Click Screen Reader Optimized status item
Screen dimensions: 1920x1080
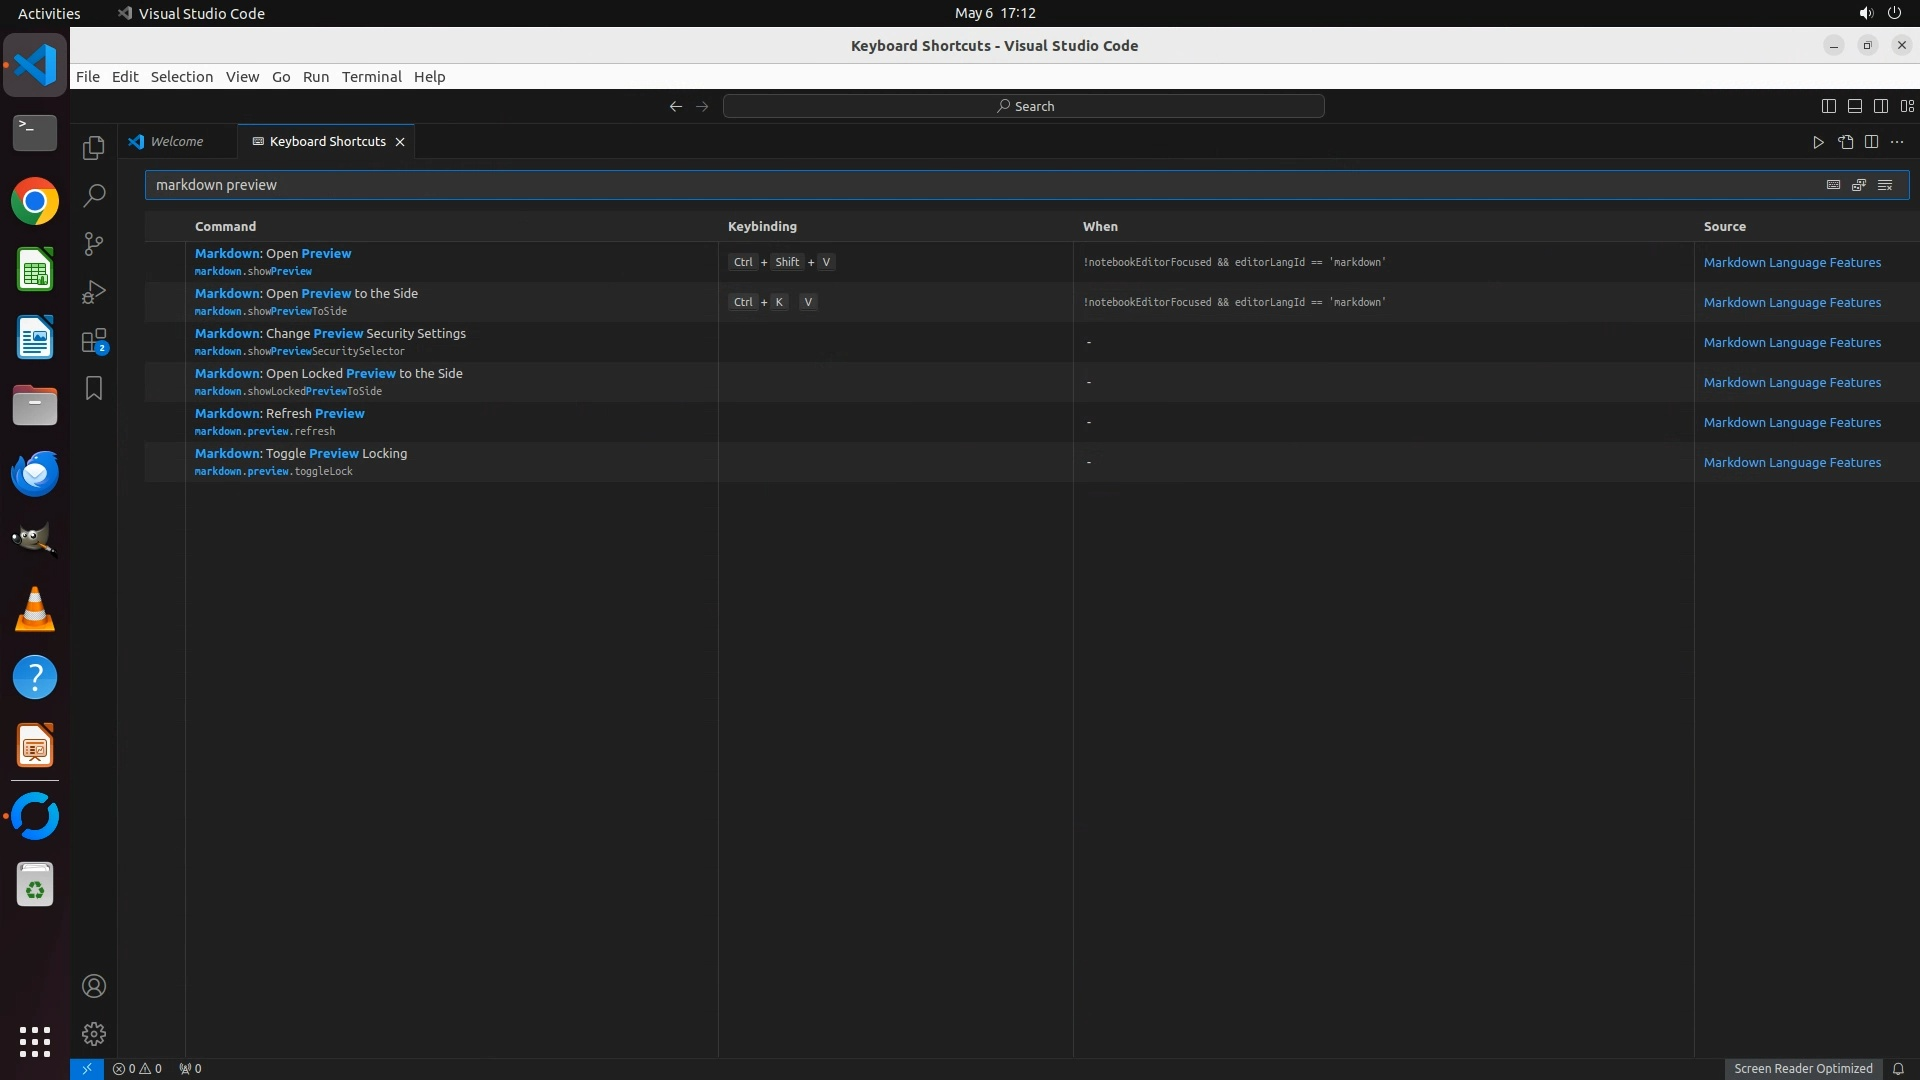(x=1802, y=1068)
